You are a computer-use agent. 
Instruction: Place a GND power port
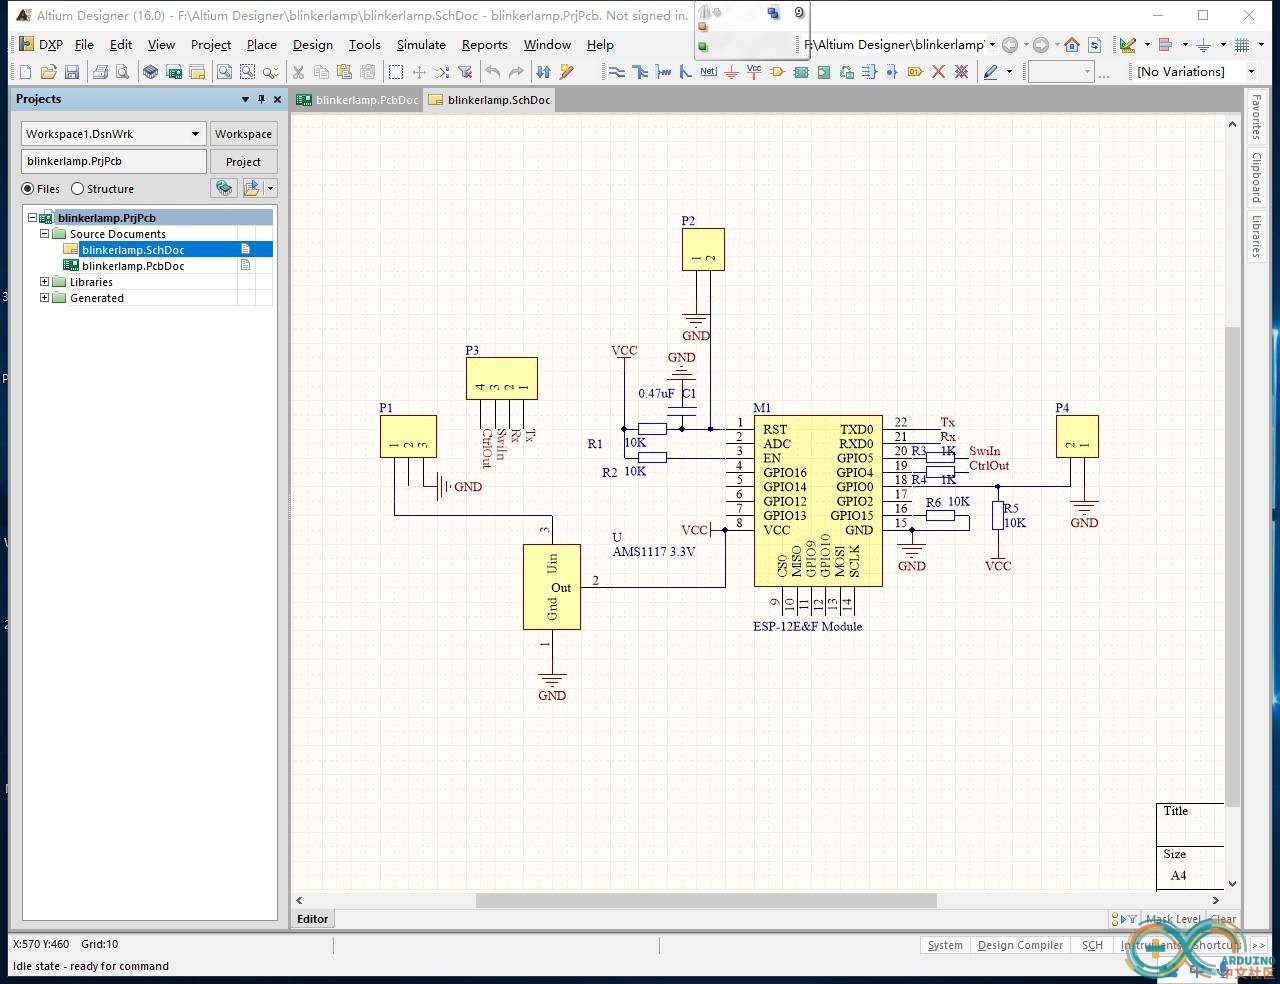pyautogui.click(x=731, y=72)
